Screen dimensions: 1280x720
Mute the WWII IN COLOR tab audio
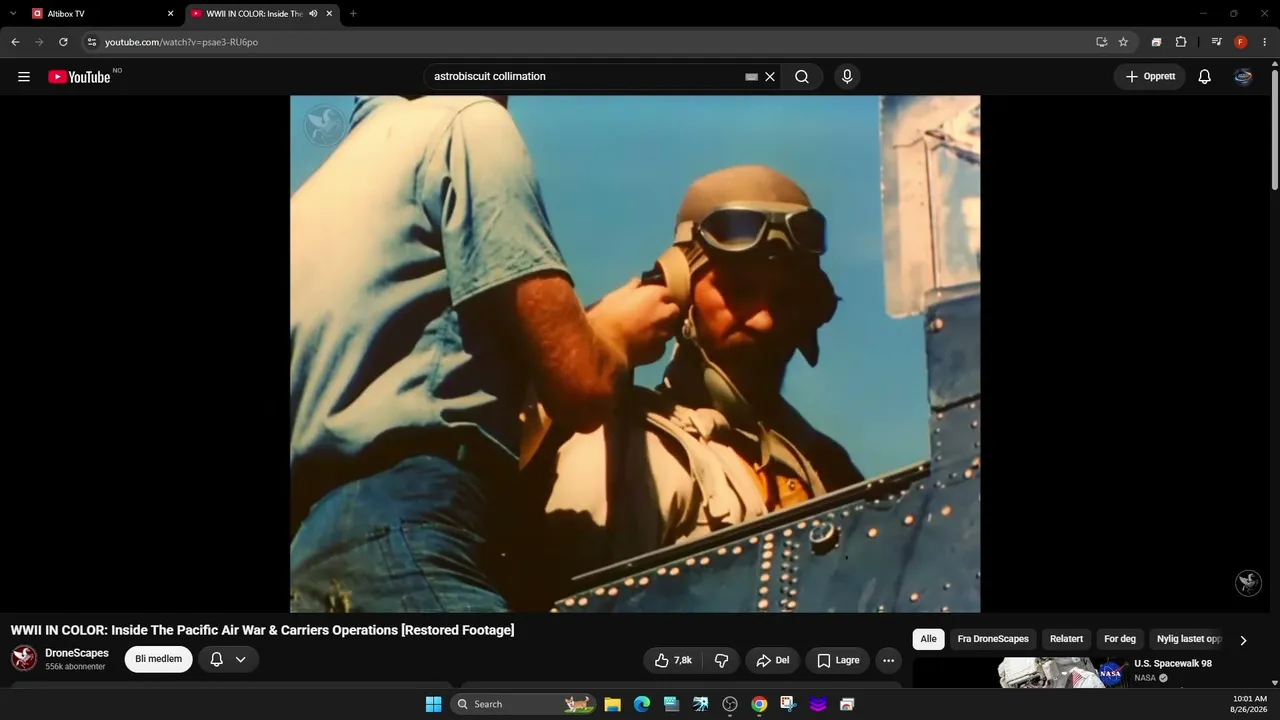(313, 14)
